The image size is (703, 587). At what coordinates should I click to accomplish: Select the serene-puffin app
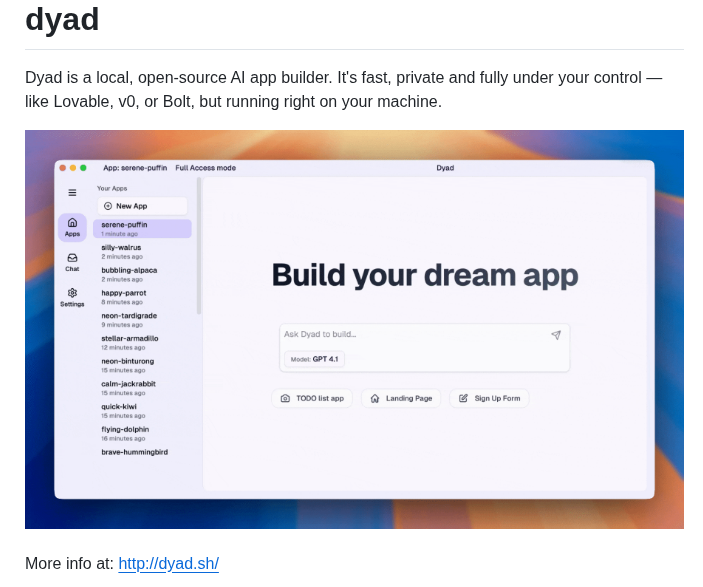143,229
